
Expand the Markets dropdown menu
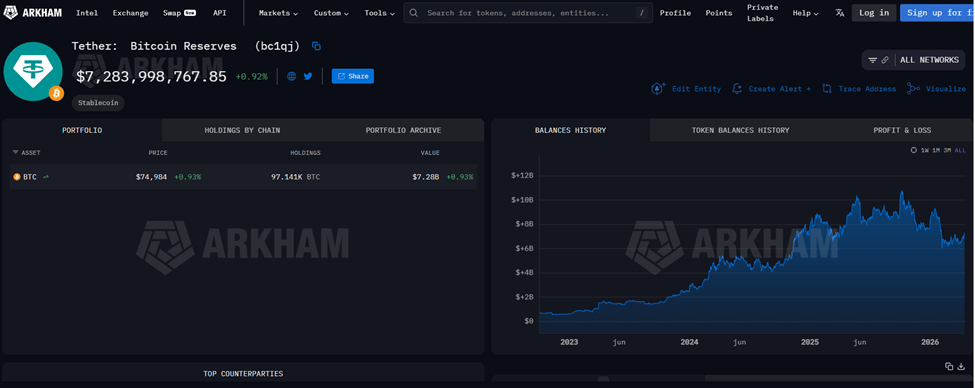coord(279,13)
